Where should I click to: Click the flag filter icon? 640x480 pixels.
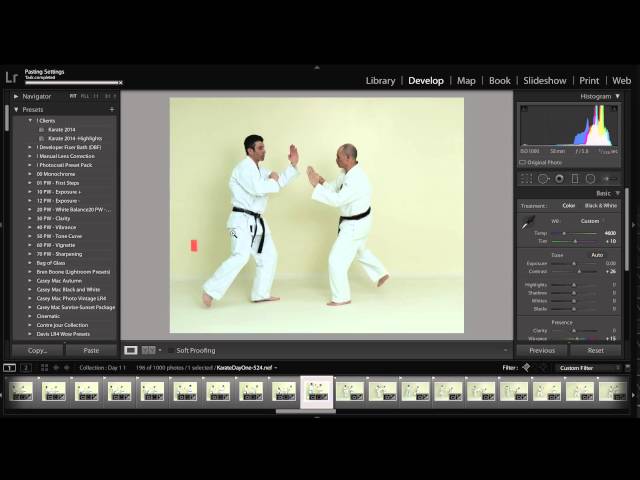(x=527, y=368)
